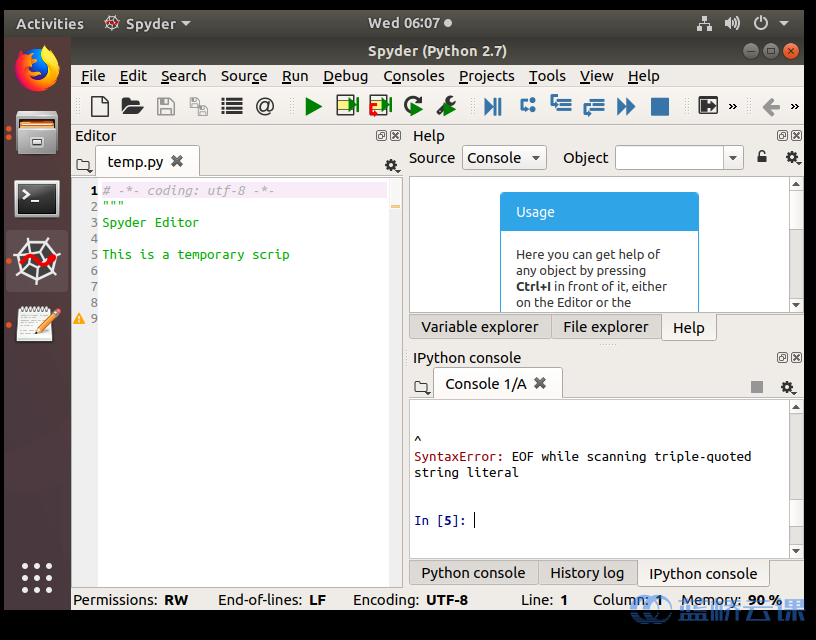Open Terminal from the dock
This screenshot has width=816, height=640.
pyautogui.click(x=37, y=198)
